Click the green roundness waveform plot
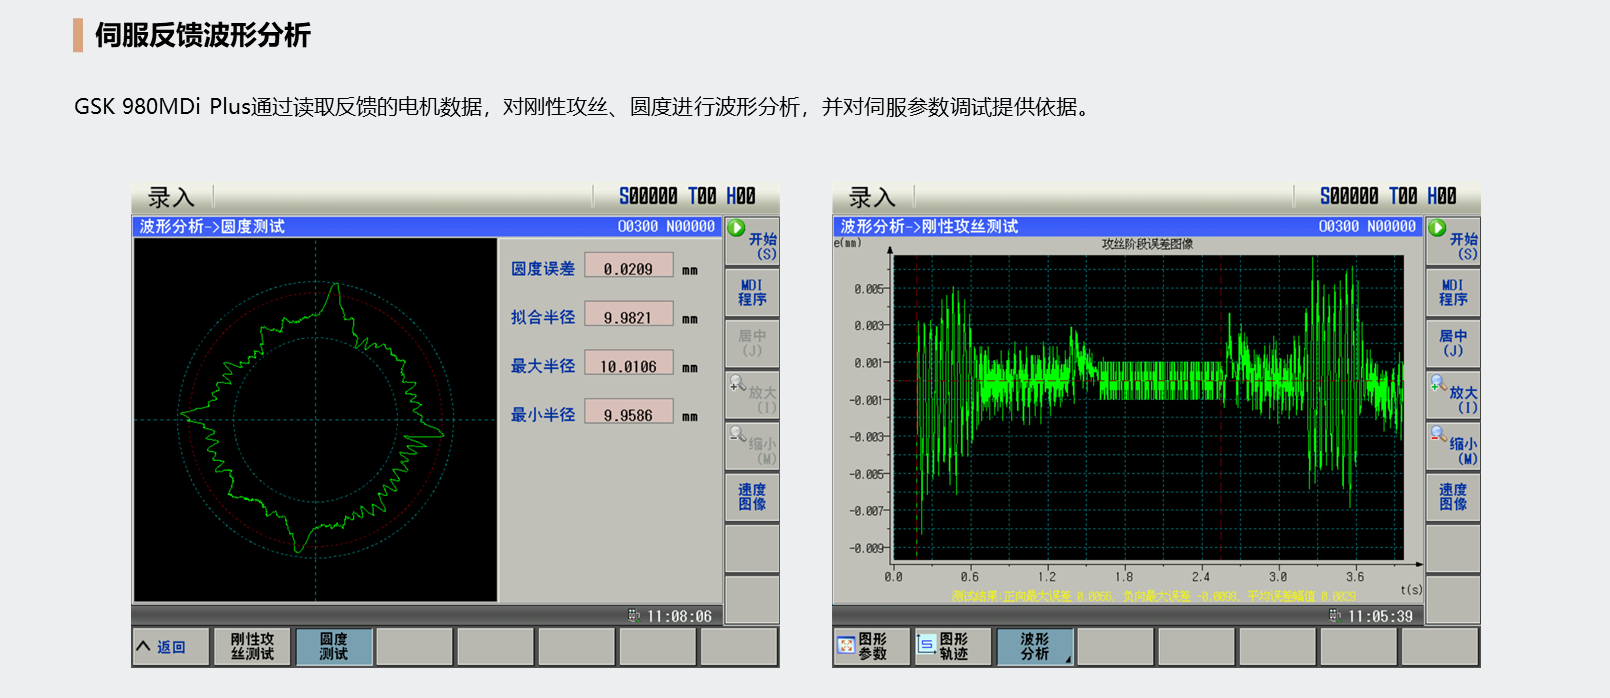The width and height of the screenshot is (1610, 698). click(x=315, y=420)
